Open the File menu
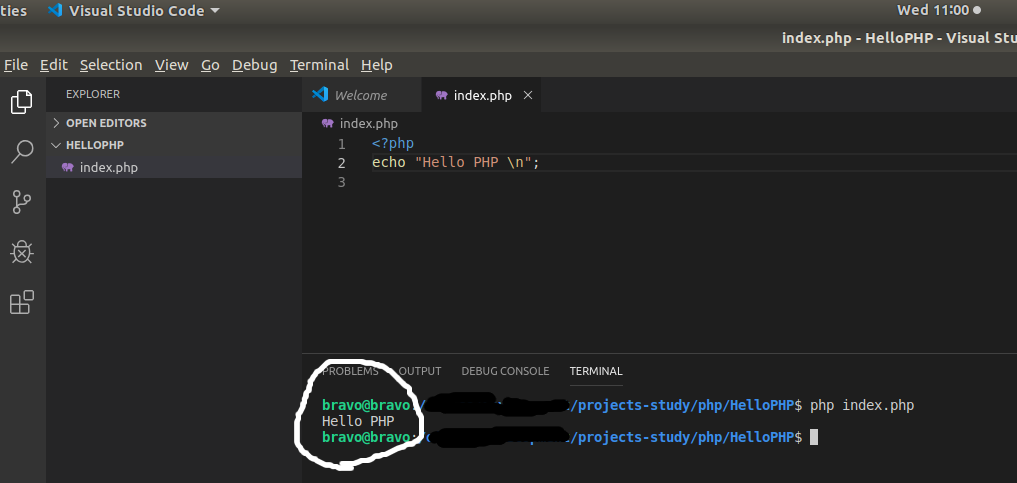The height and width of the screenshot is (483, 1017). (x=16, y=65)
